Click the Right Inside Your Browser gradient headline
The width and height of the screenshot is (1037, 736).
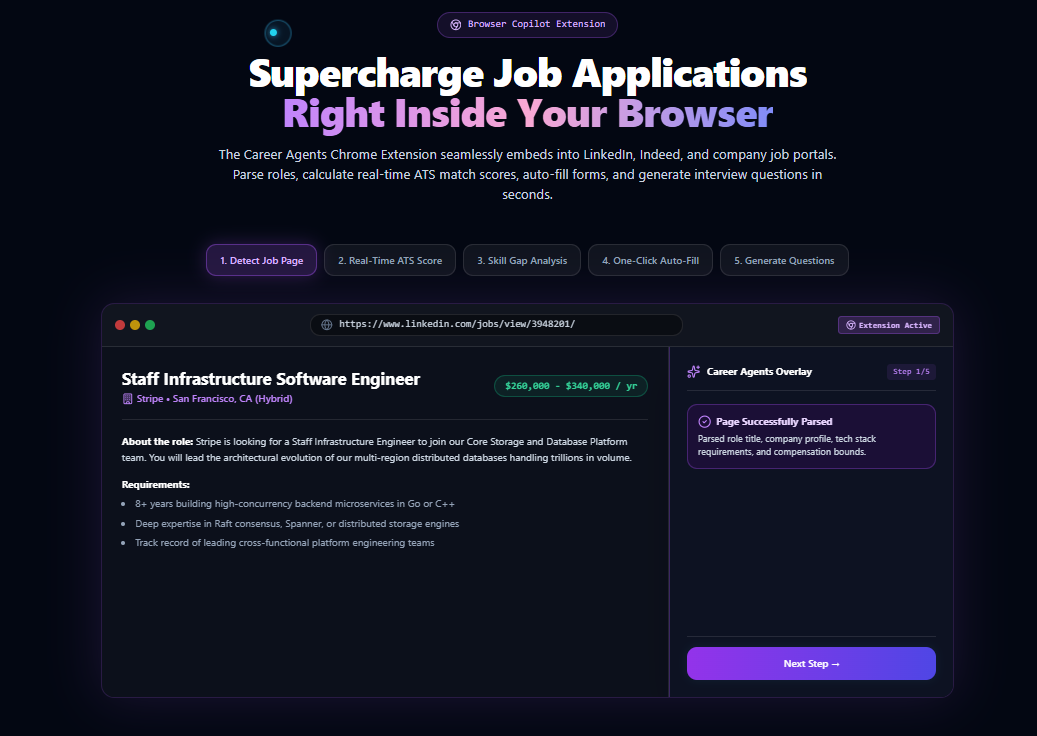[x=528, y=114]
